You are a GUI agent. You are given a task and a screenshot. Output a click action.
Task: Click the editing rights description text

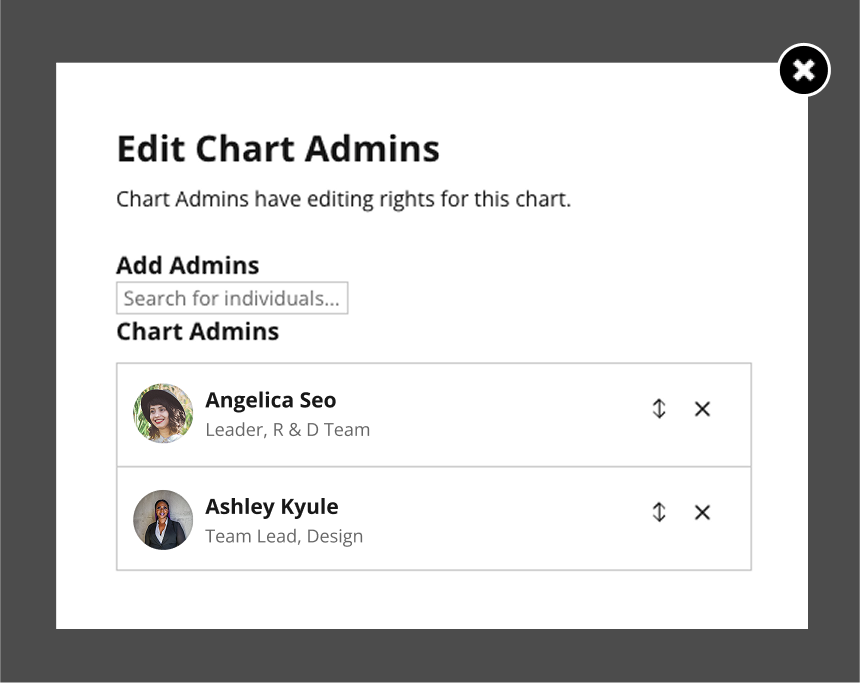click(x=343, y=199)
